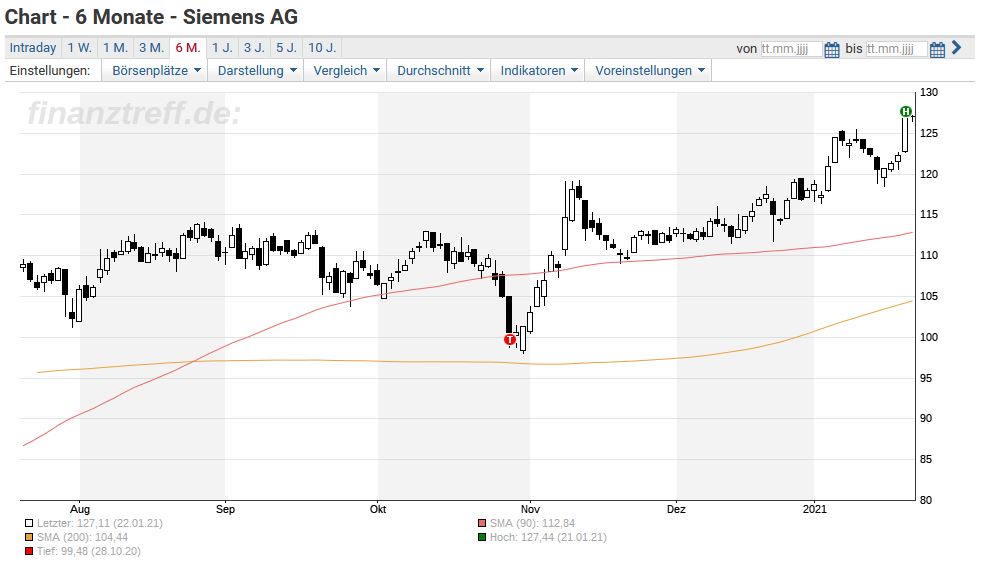
Task: Click the '2021' x-axis label
Action: [x=815, y=509]
